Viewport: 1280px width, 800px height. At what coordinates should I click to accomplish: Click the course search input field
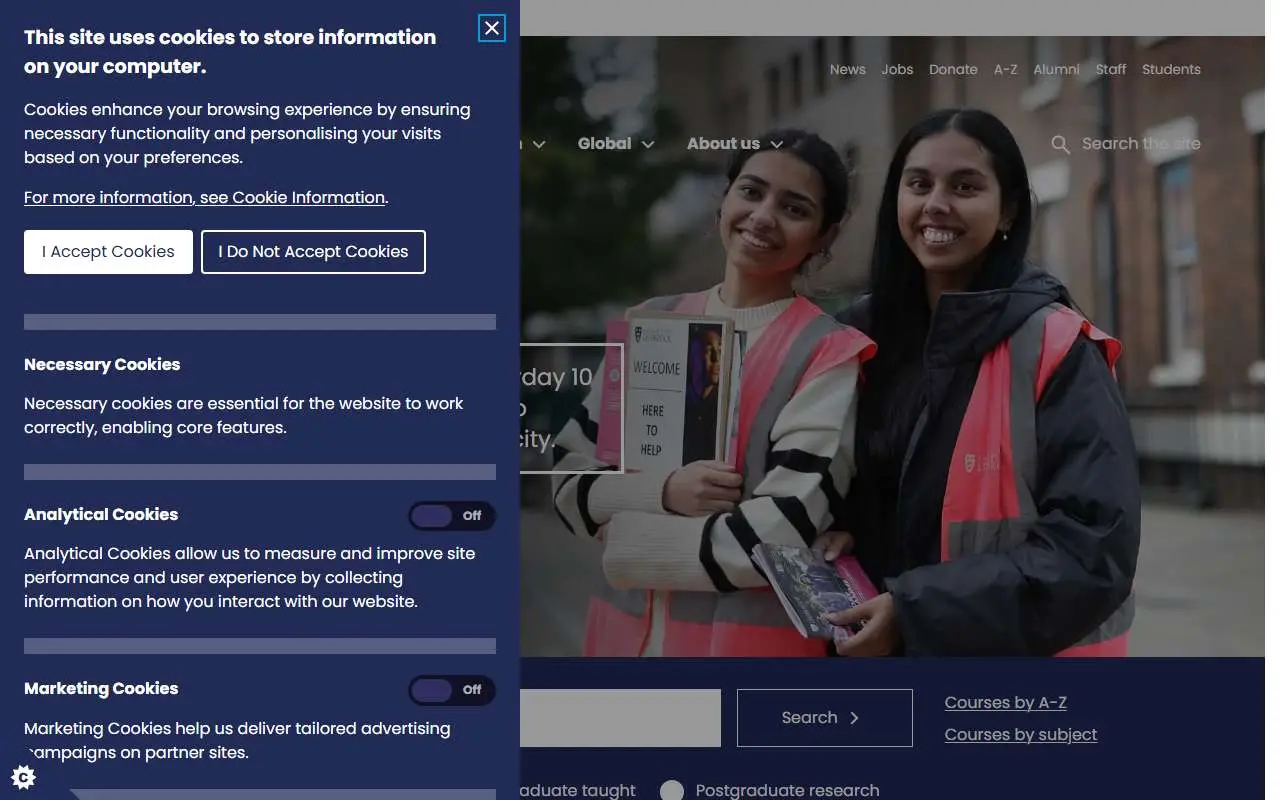click(x=620, y=718)
